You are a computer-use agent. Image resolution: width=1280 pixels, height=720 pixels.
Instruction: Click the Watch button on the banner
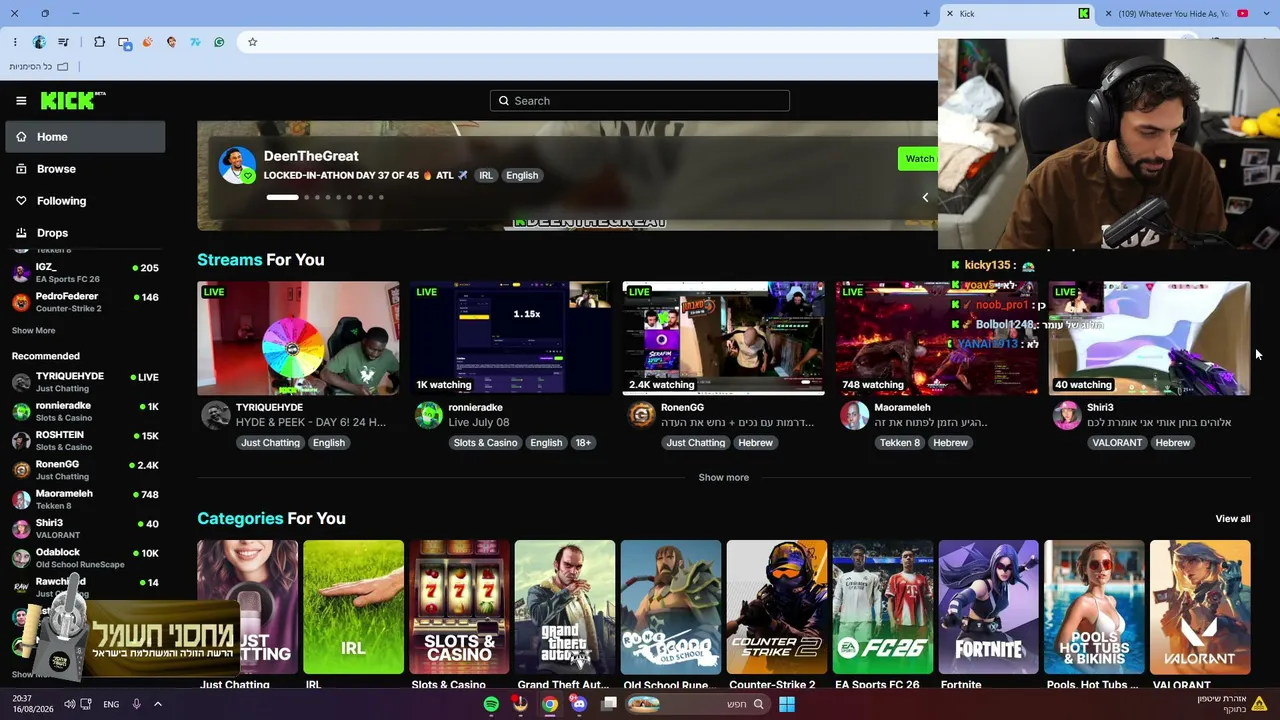919,159
